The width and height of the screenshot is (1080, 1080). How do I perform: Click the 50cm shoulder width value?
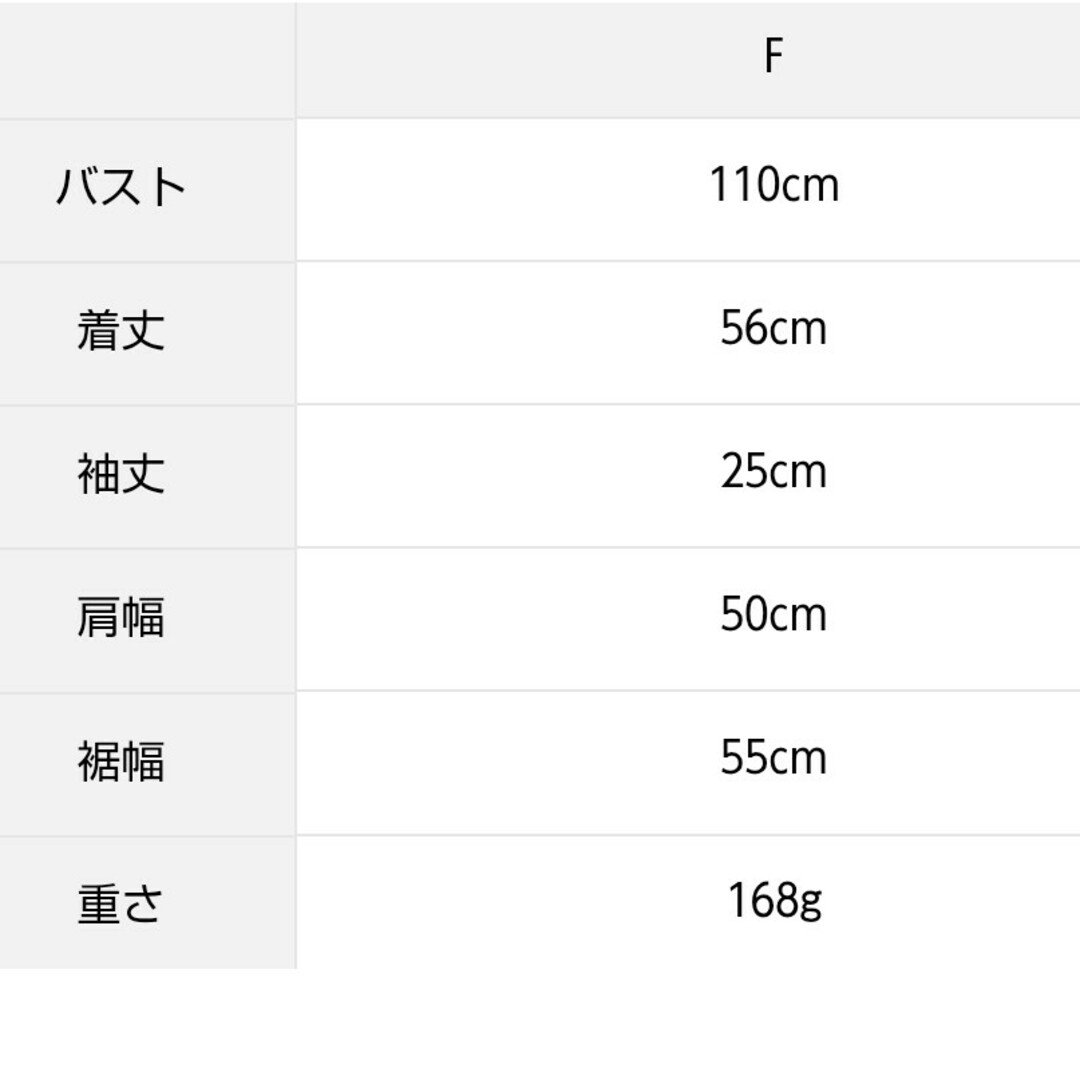[x=773, y=614]
